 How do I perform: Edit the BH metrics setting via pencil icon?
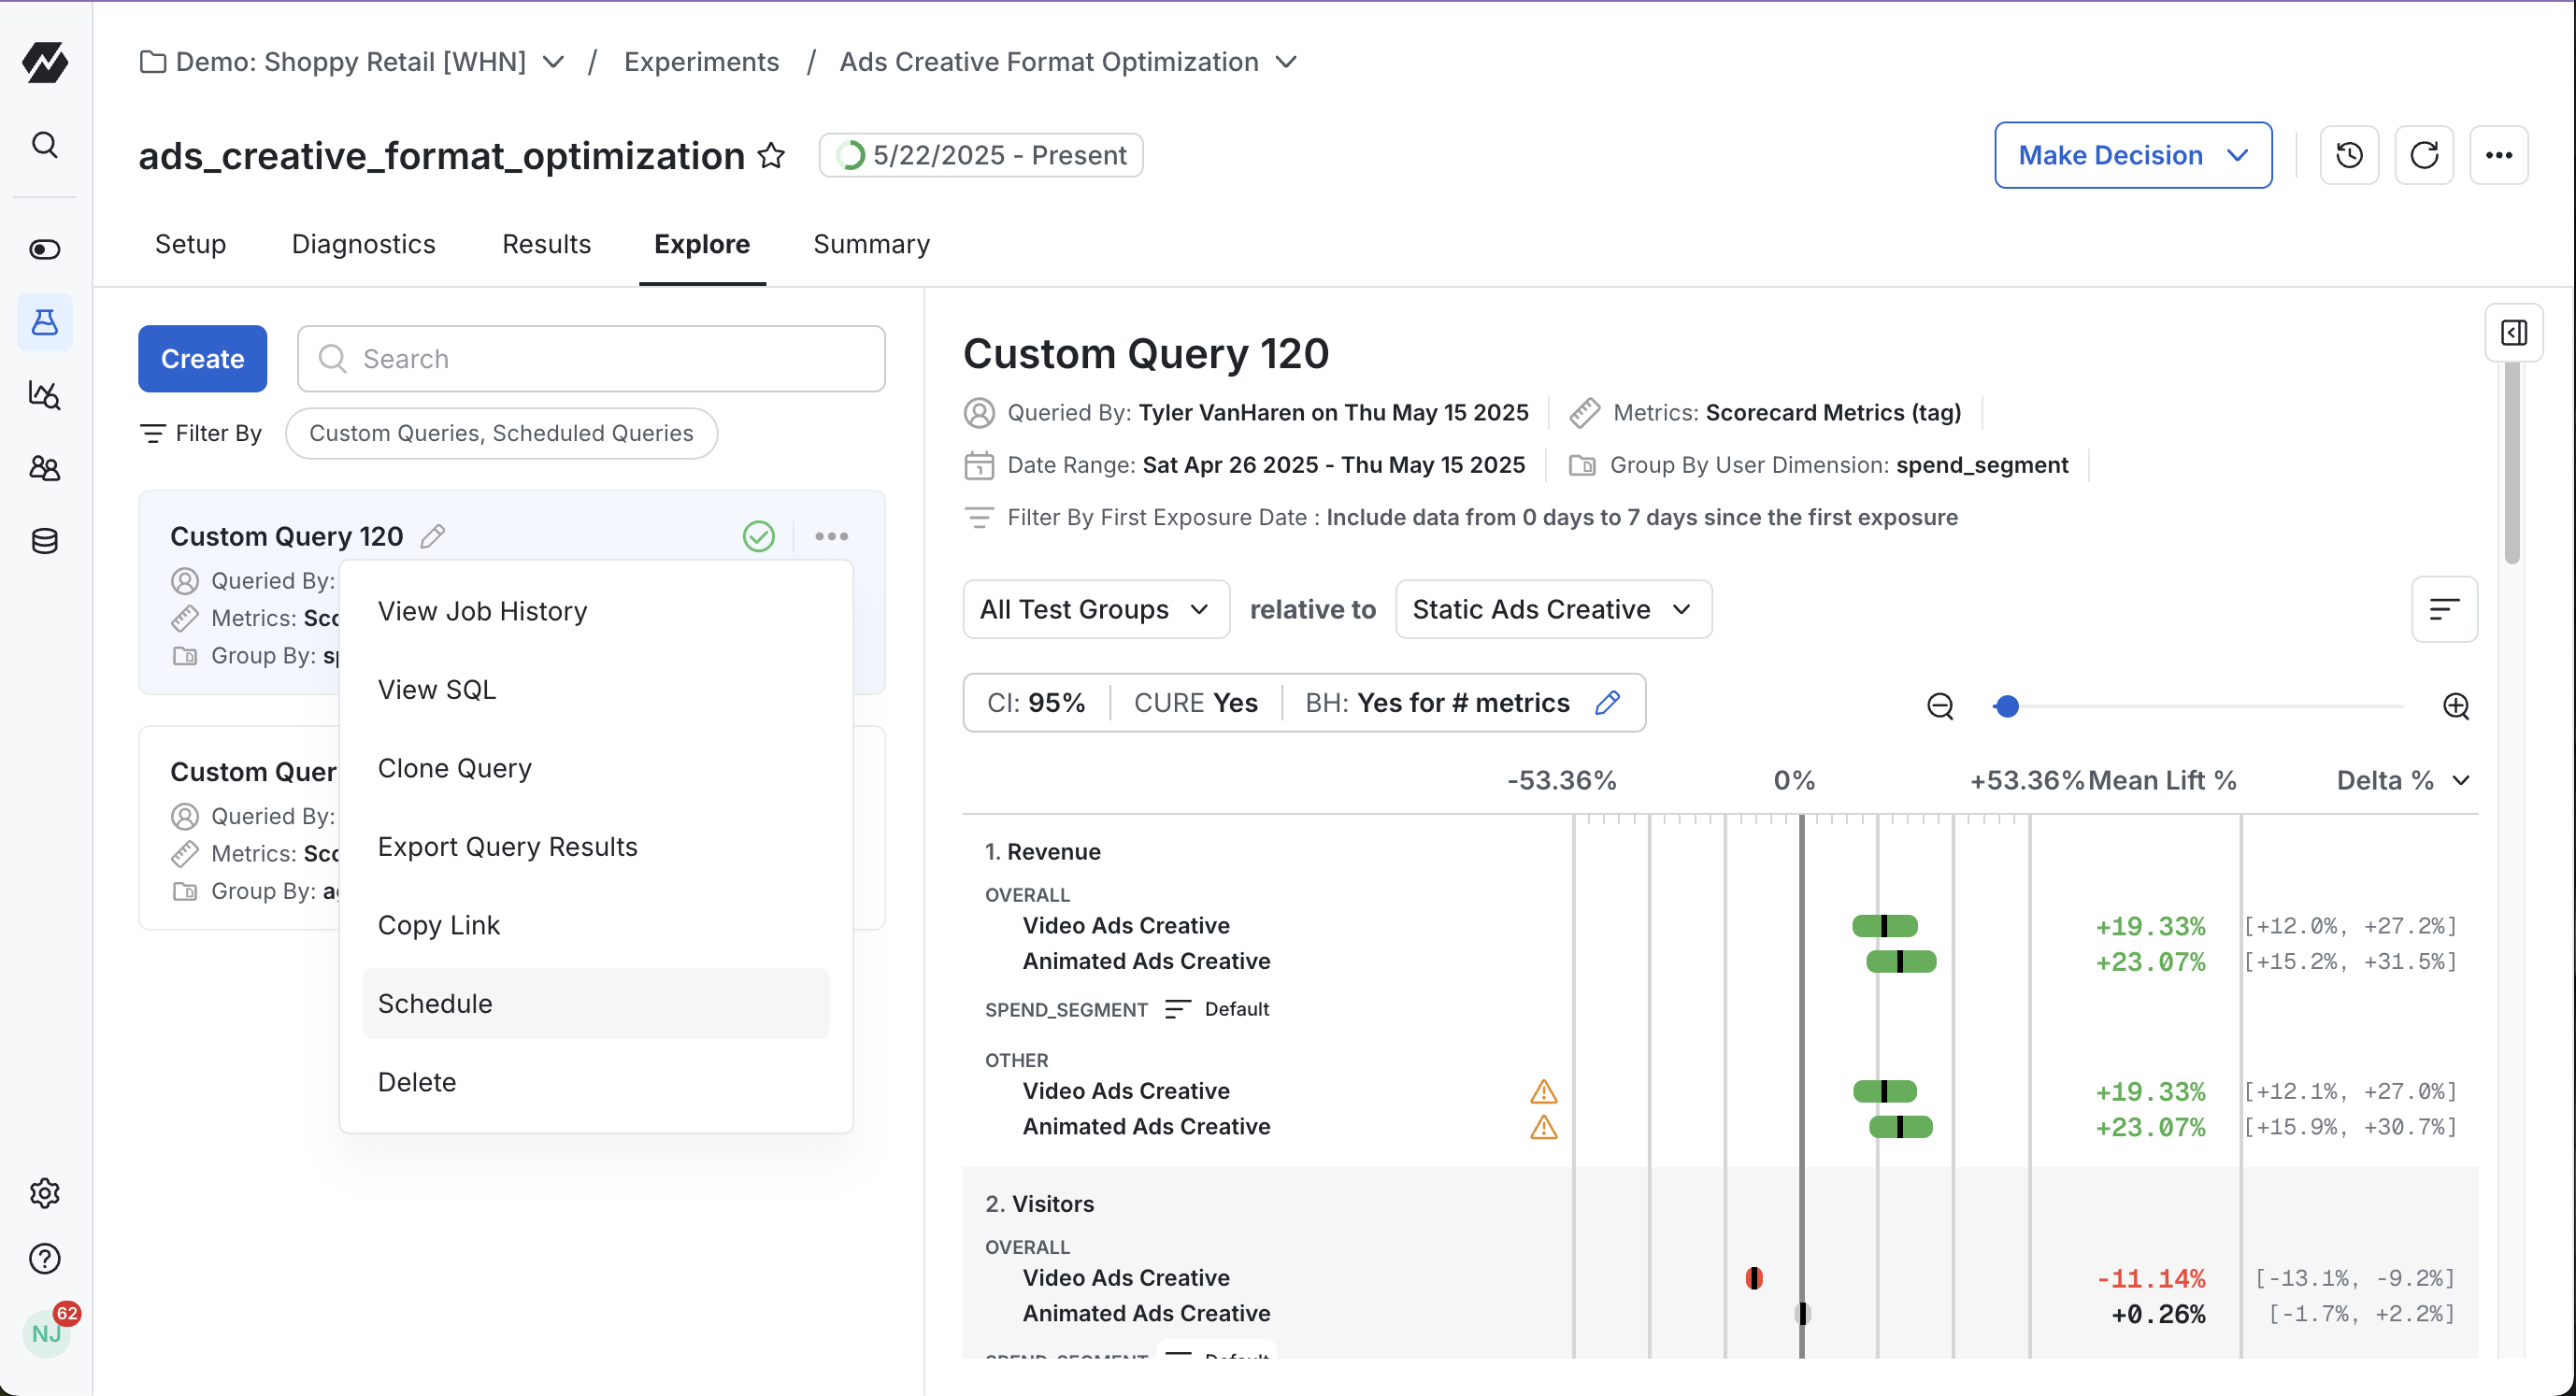pyautogui.click(x=1608, y=702)
